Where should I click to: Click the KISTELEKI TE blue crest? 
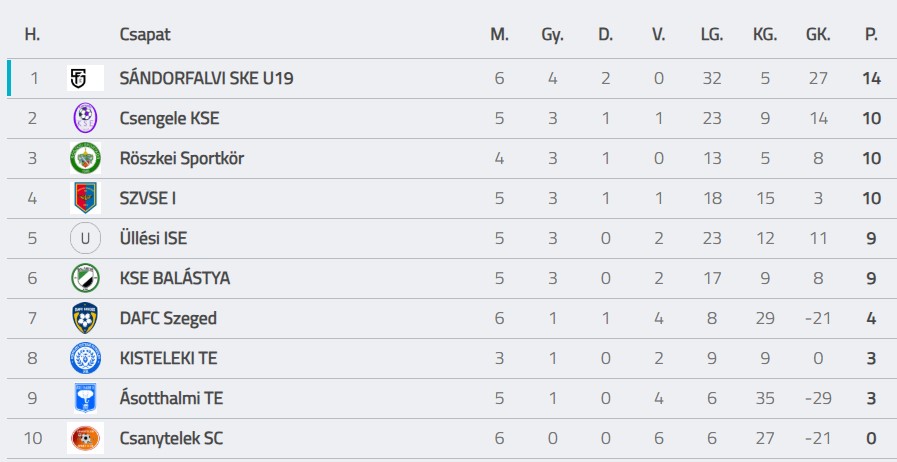[x=85, y=358]
